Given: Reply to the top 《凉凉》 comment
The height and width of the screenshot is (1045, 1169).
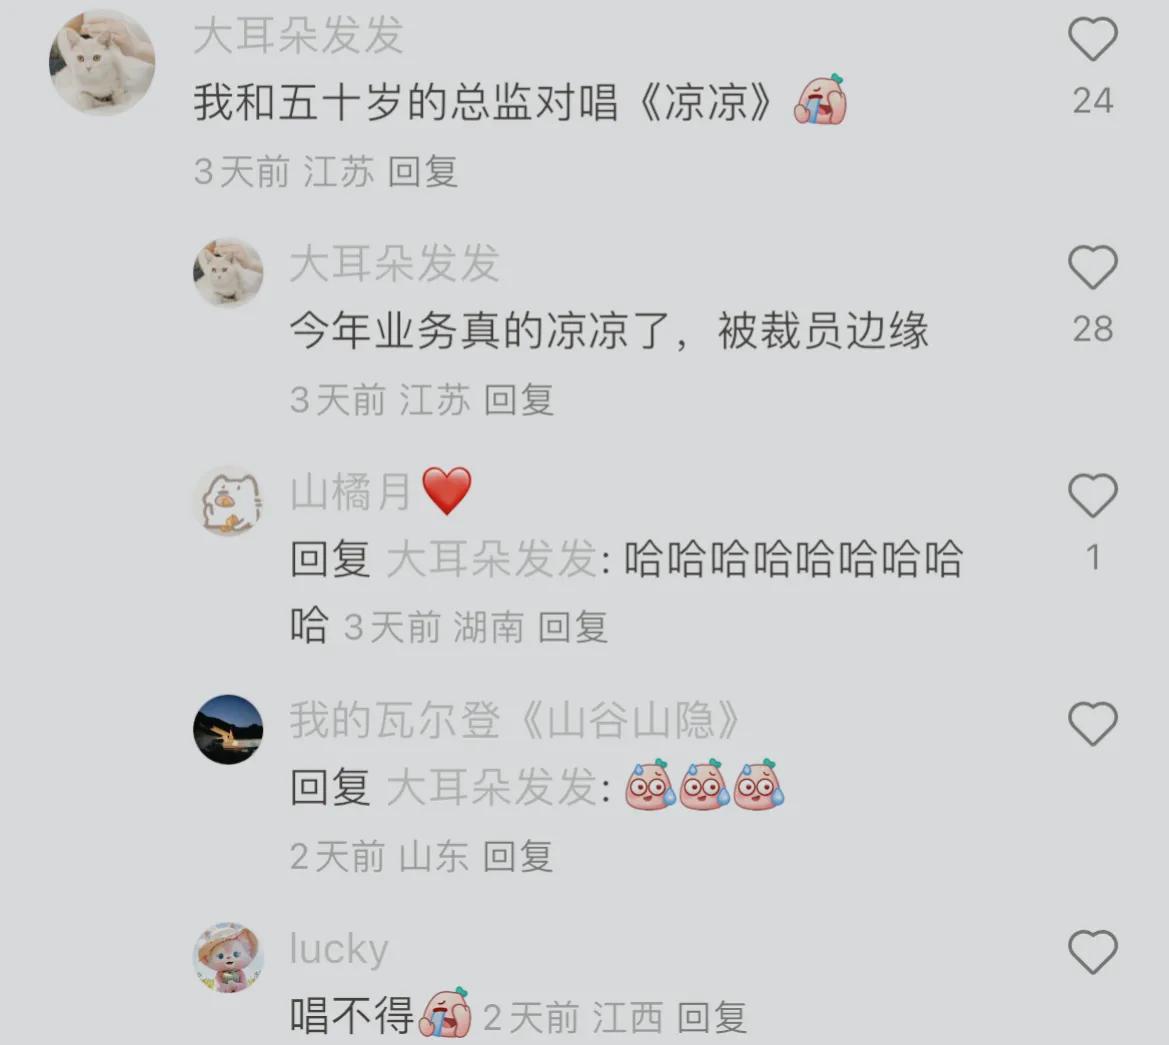Looking at the screenshot, I should 423,172.
